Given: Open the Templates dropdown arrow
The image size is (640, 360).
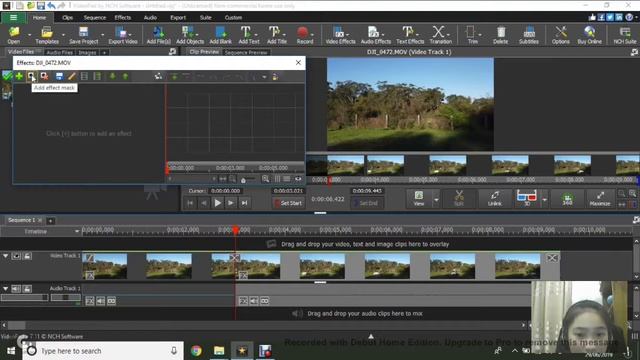Looking at the screenshot, I should click(63, 35).
